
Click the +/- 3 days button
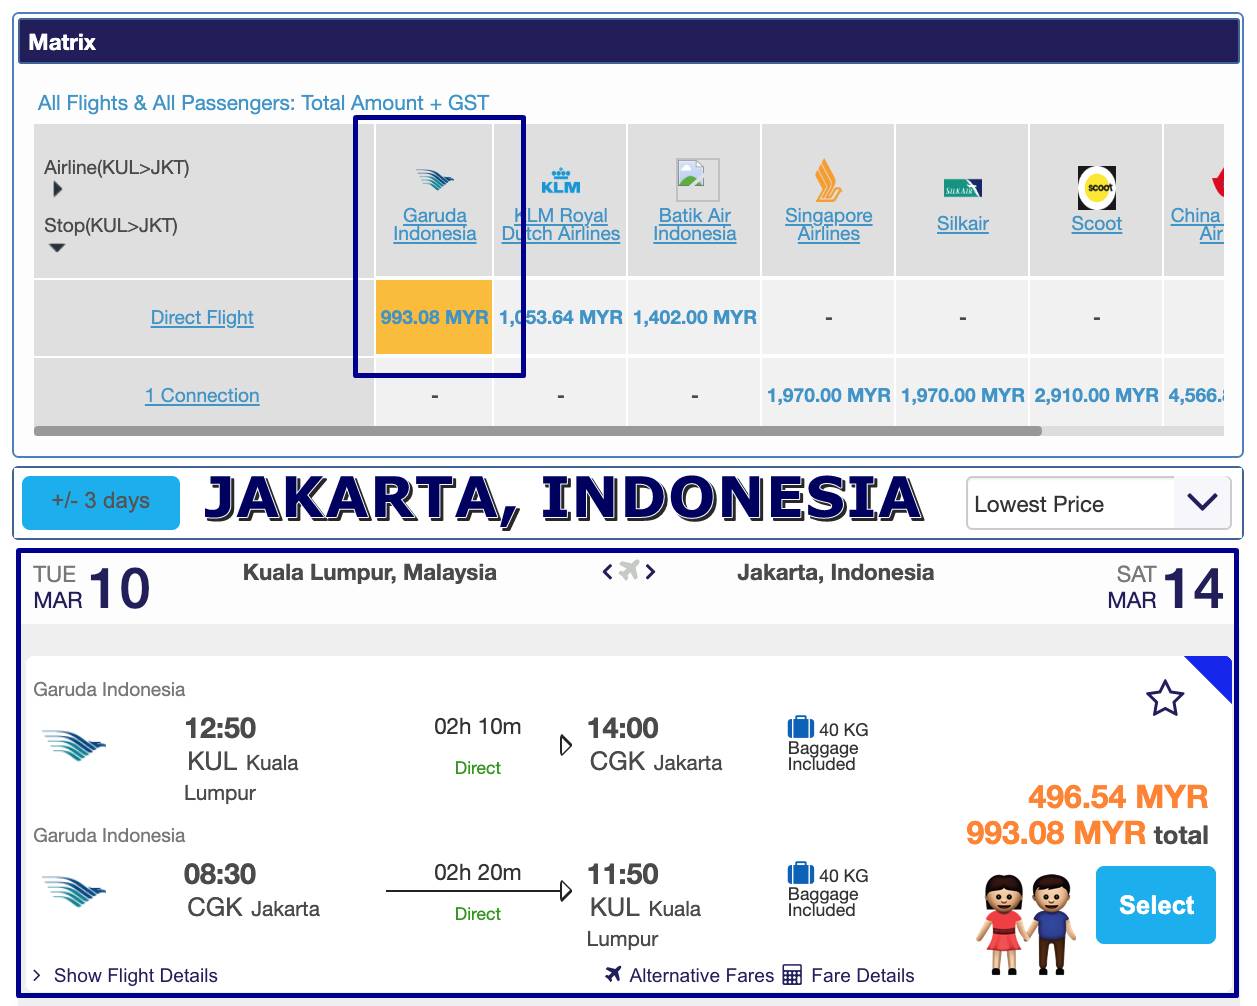[101, 502]
